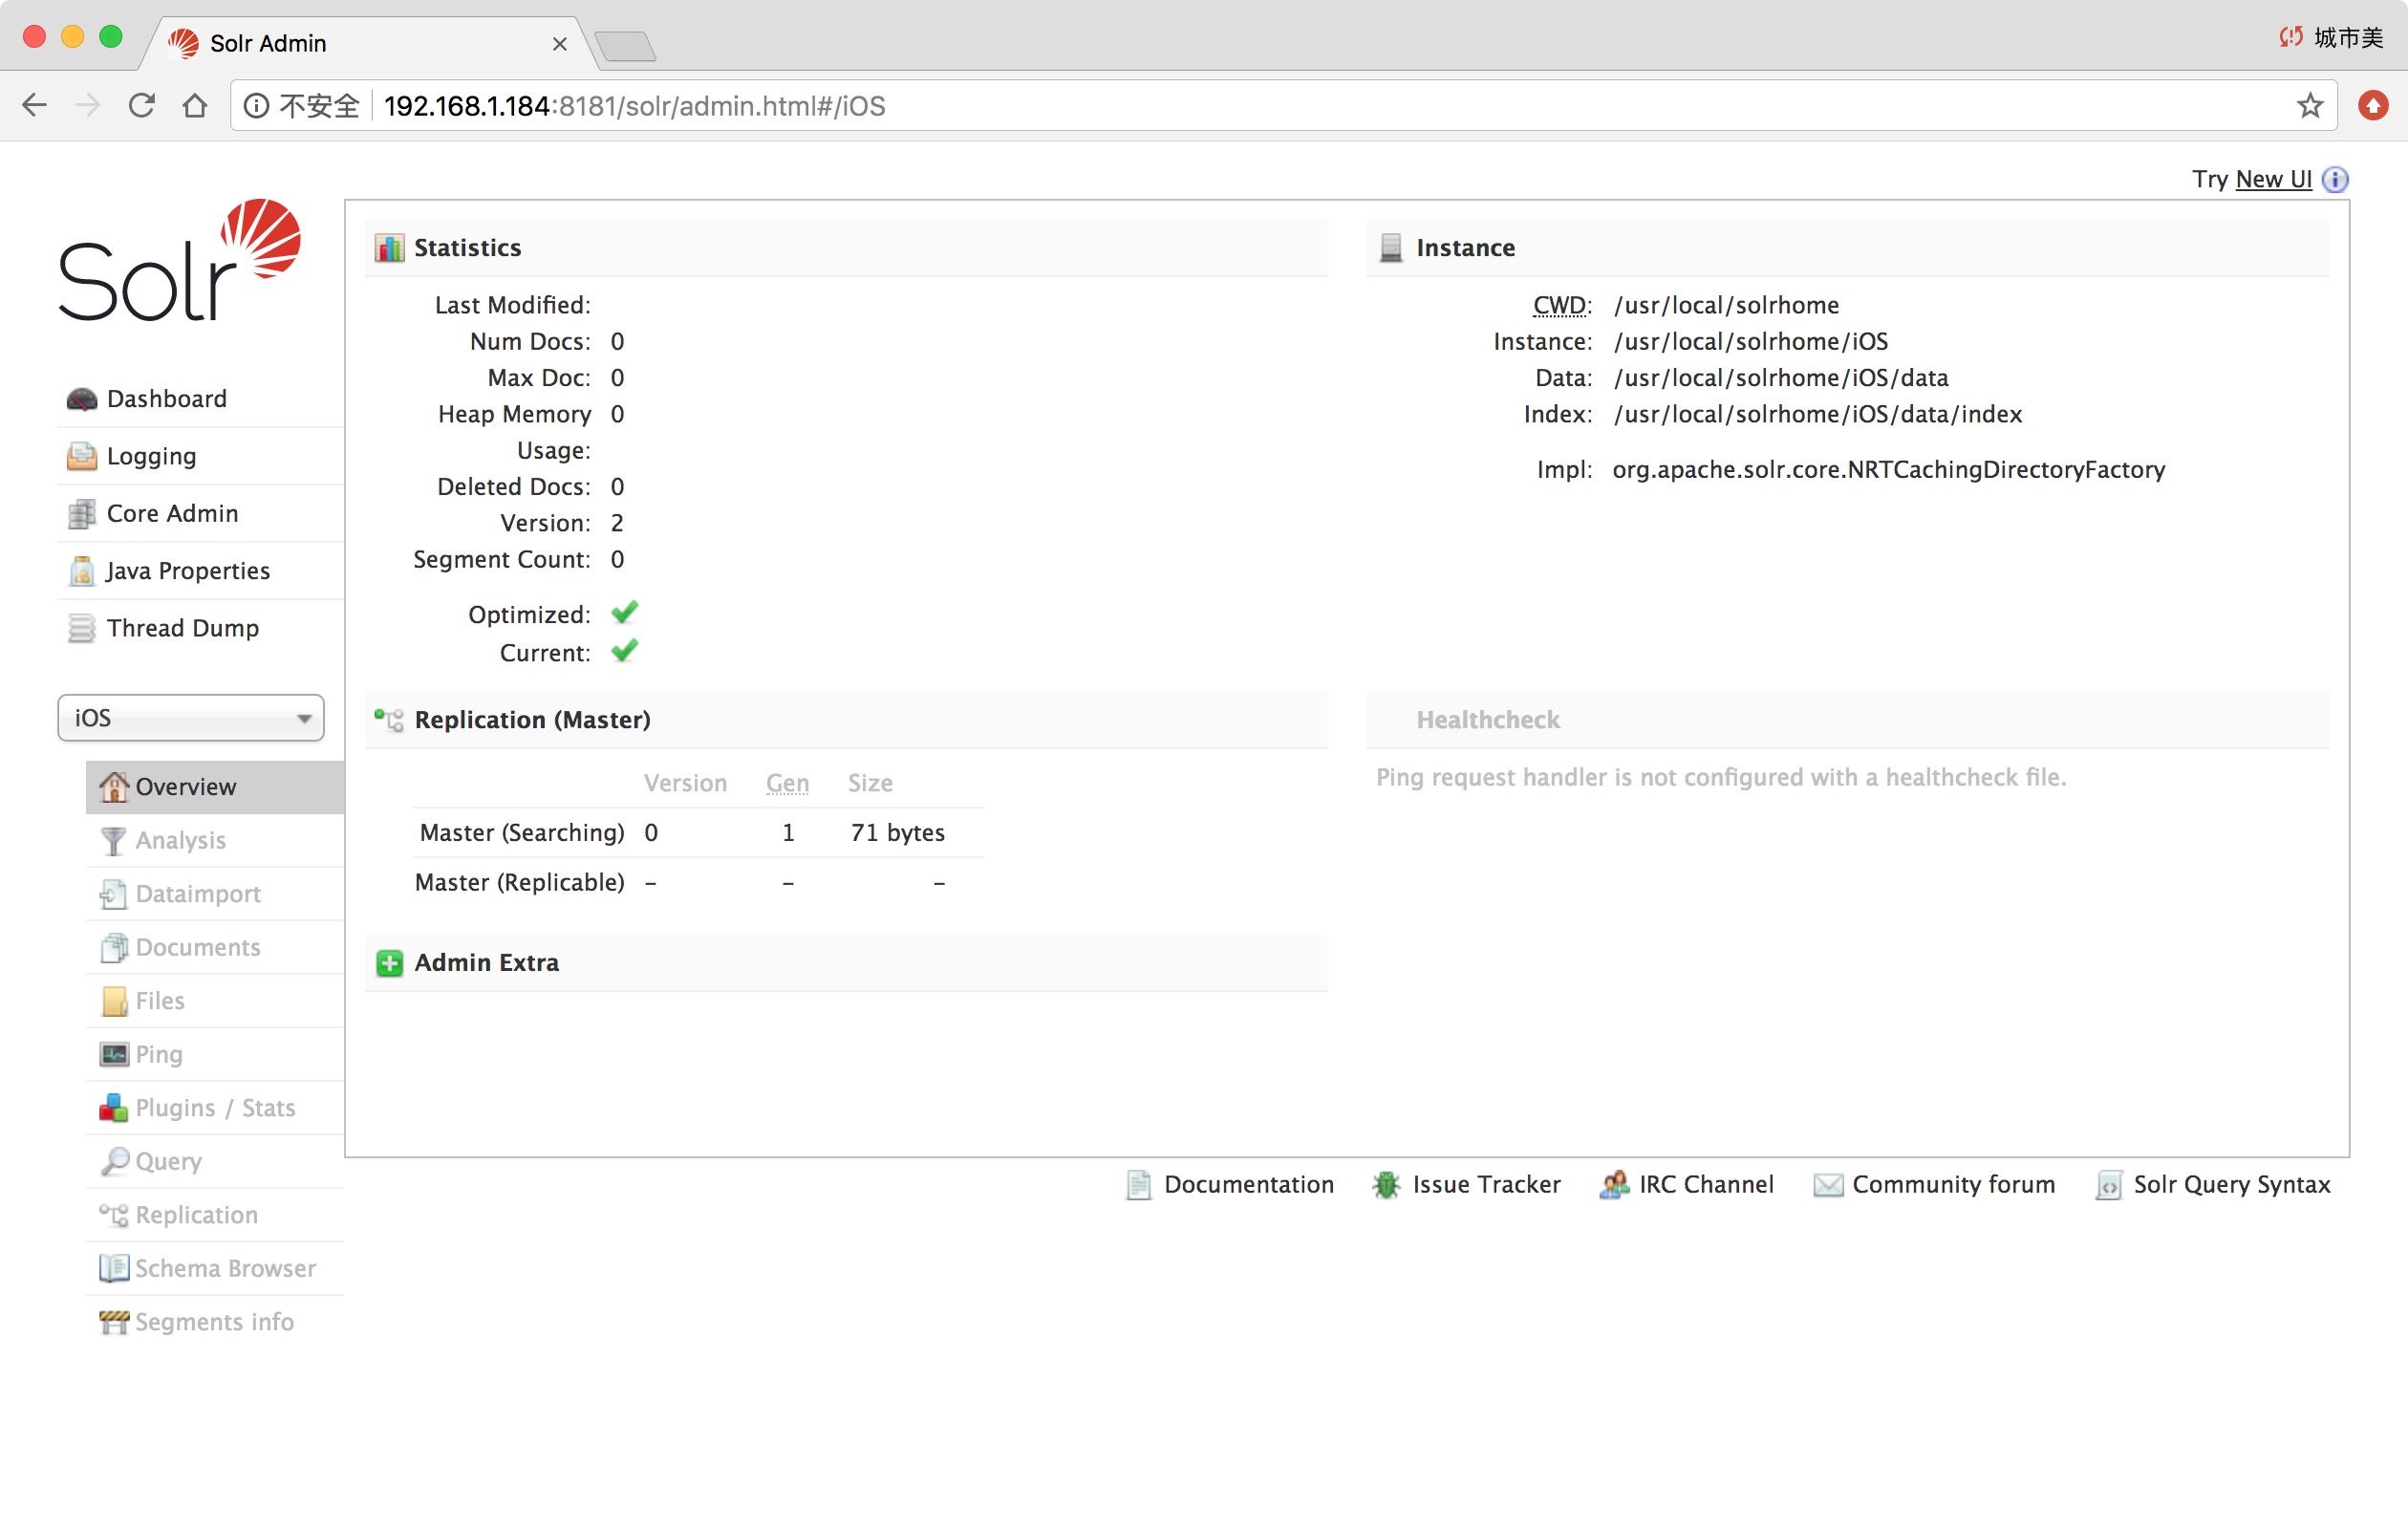The height and width of the screenshot is (1531, 2408).
Task: Click the Ping monitor icon
Action: click(x=114, y=1054)
